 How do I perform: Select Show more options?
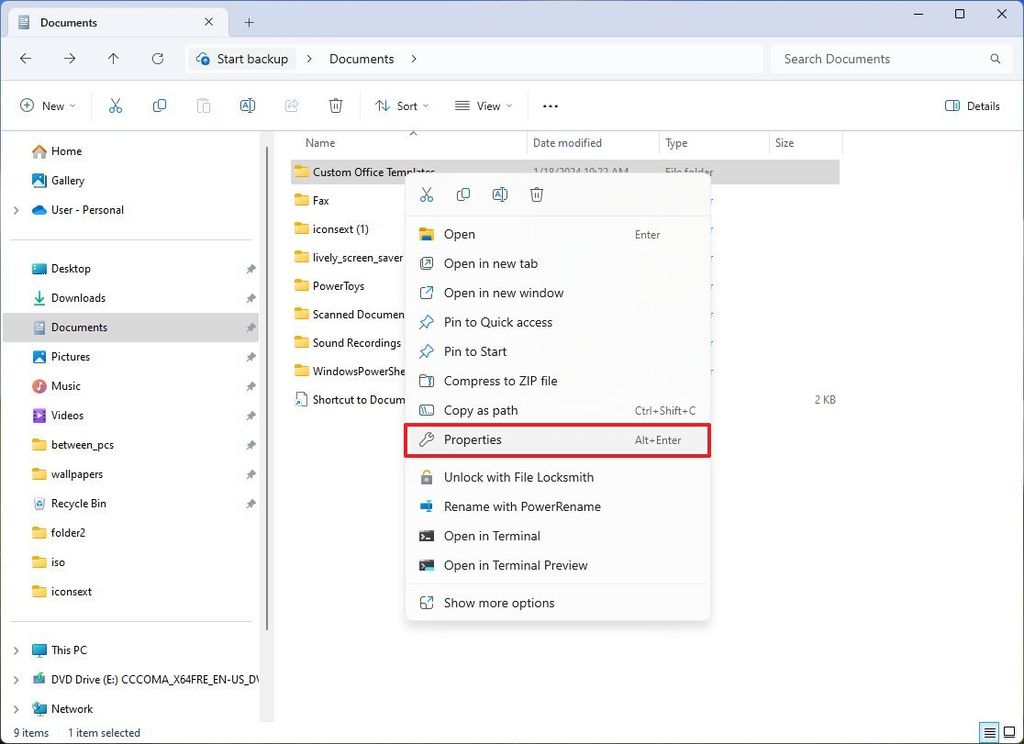tap(500, 603)
